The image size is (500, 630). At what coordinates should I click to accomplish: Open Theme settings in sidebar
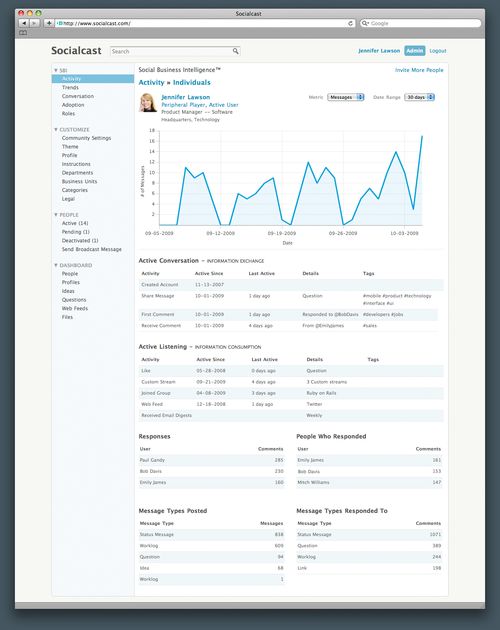click(70, 147)
